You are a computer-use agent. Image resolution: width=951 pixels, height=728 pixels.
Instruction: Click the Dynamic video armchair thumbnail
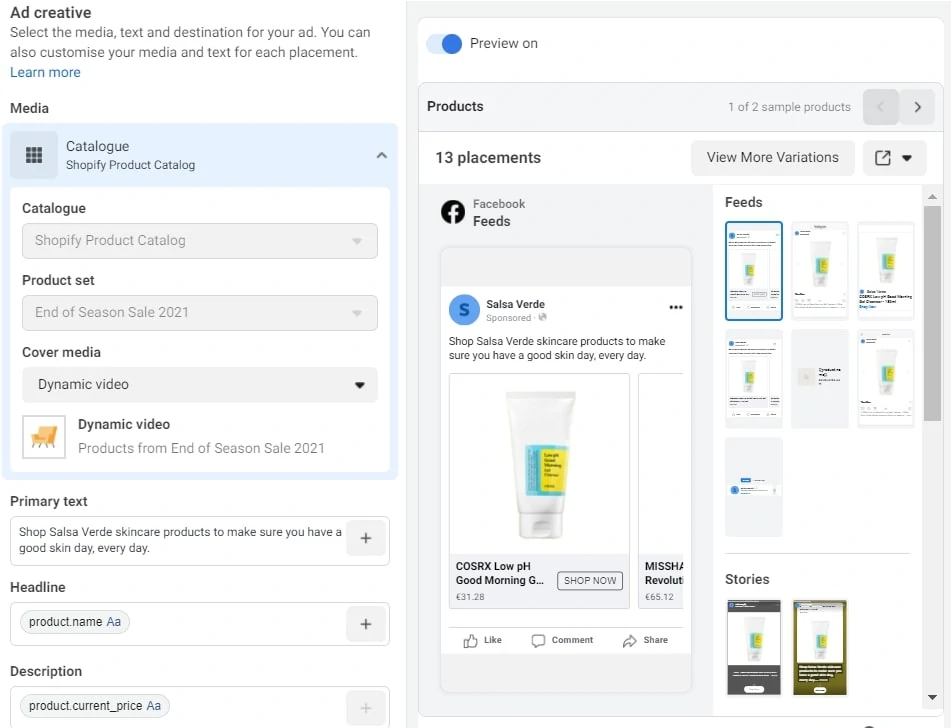click(44, 437)
